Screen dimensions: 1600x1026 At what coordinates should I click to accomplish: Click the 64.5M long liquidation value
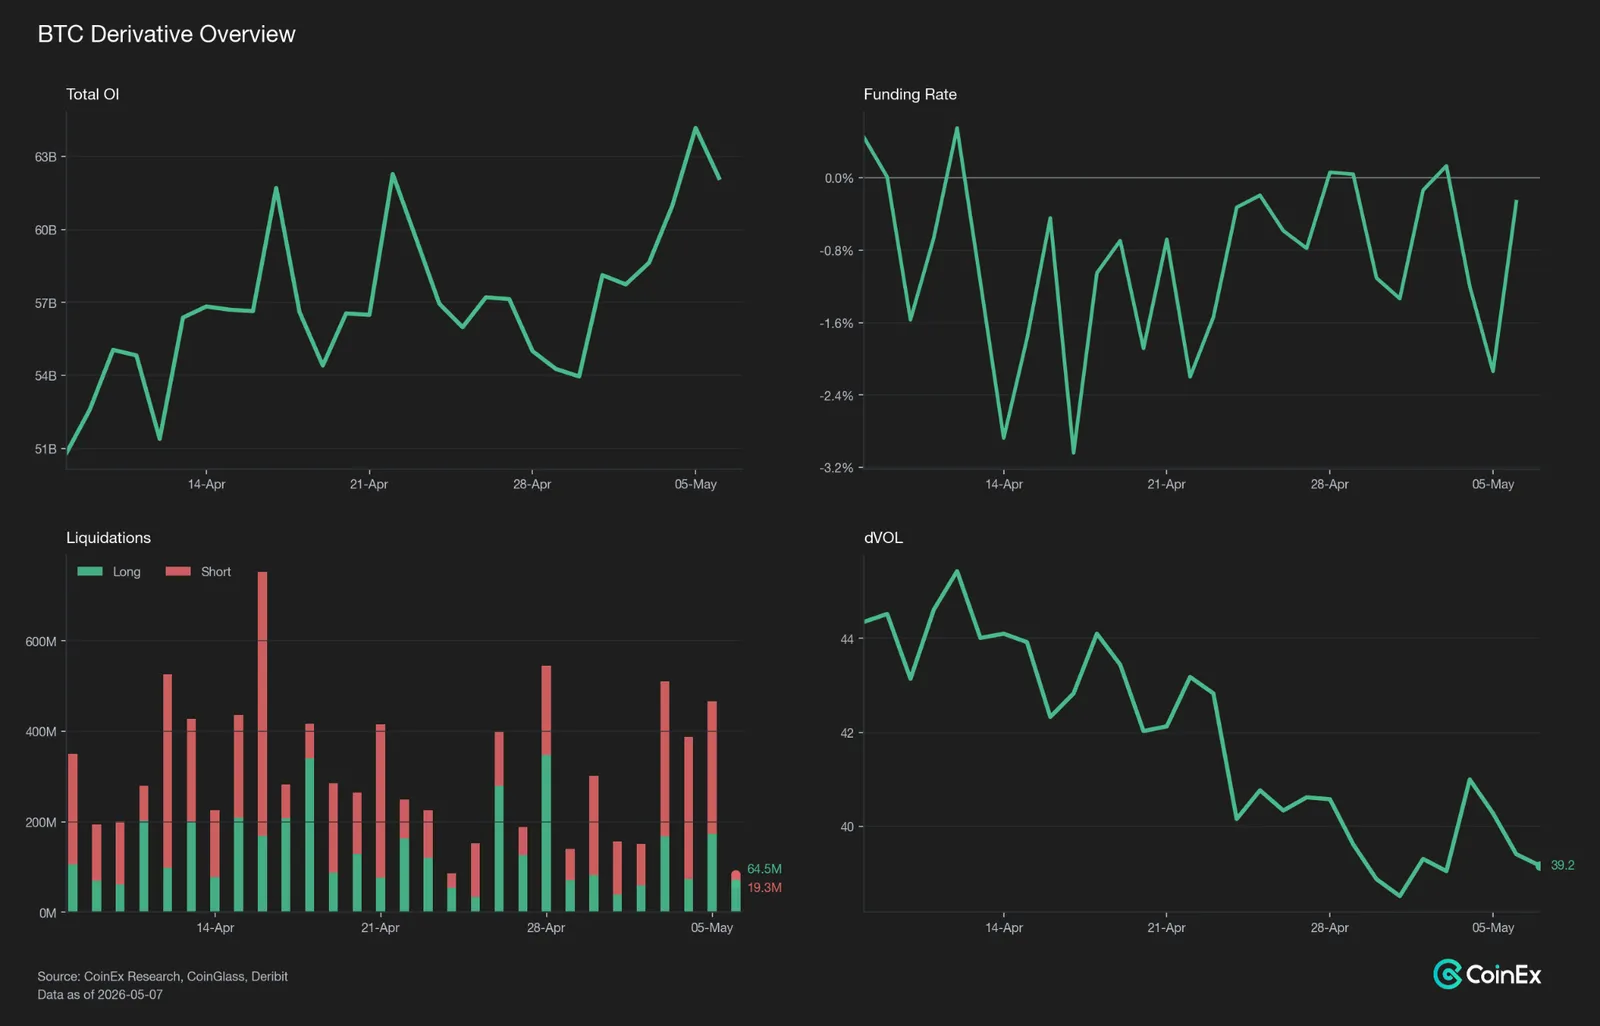click(x=764, y=869)
